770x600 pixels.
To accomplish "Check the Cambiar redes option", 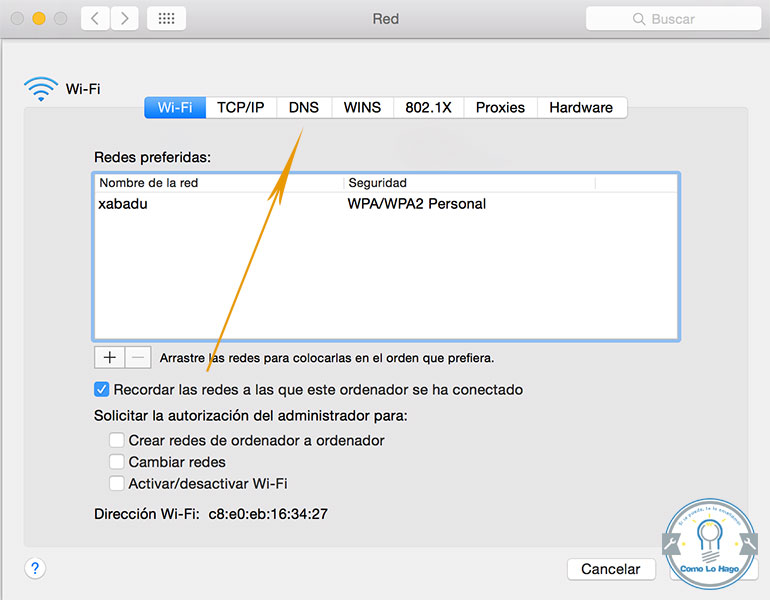I will pyautogui.click(x=117, y=462).
